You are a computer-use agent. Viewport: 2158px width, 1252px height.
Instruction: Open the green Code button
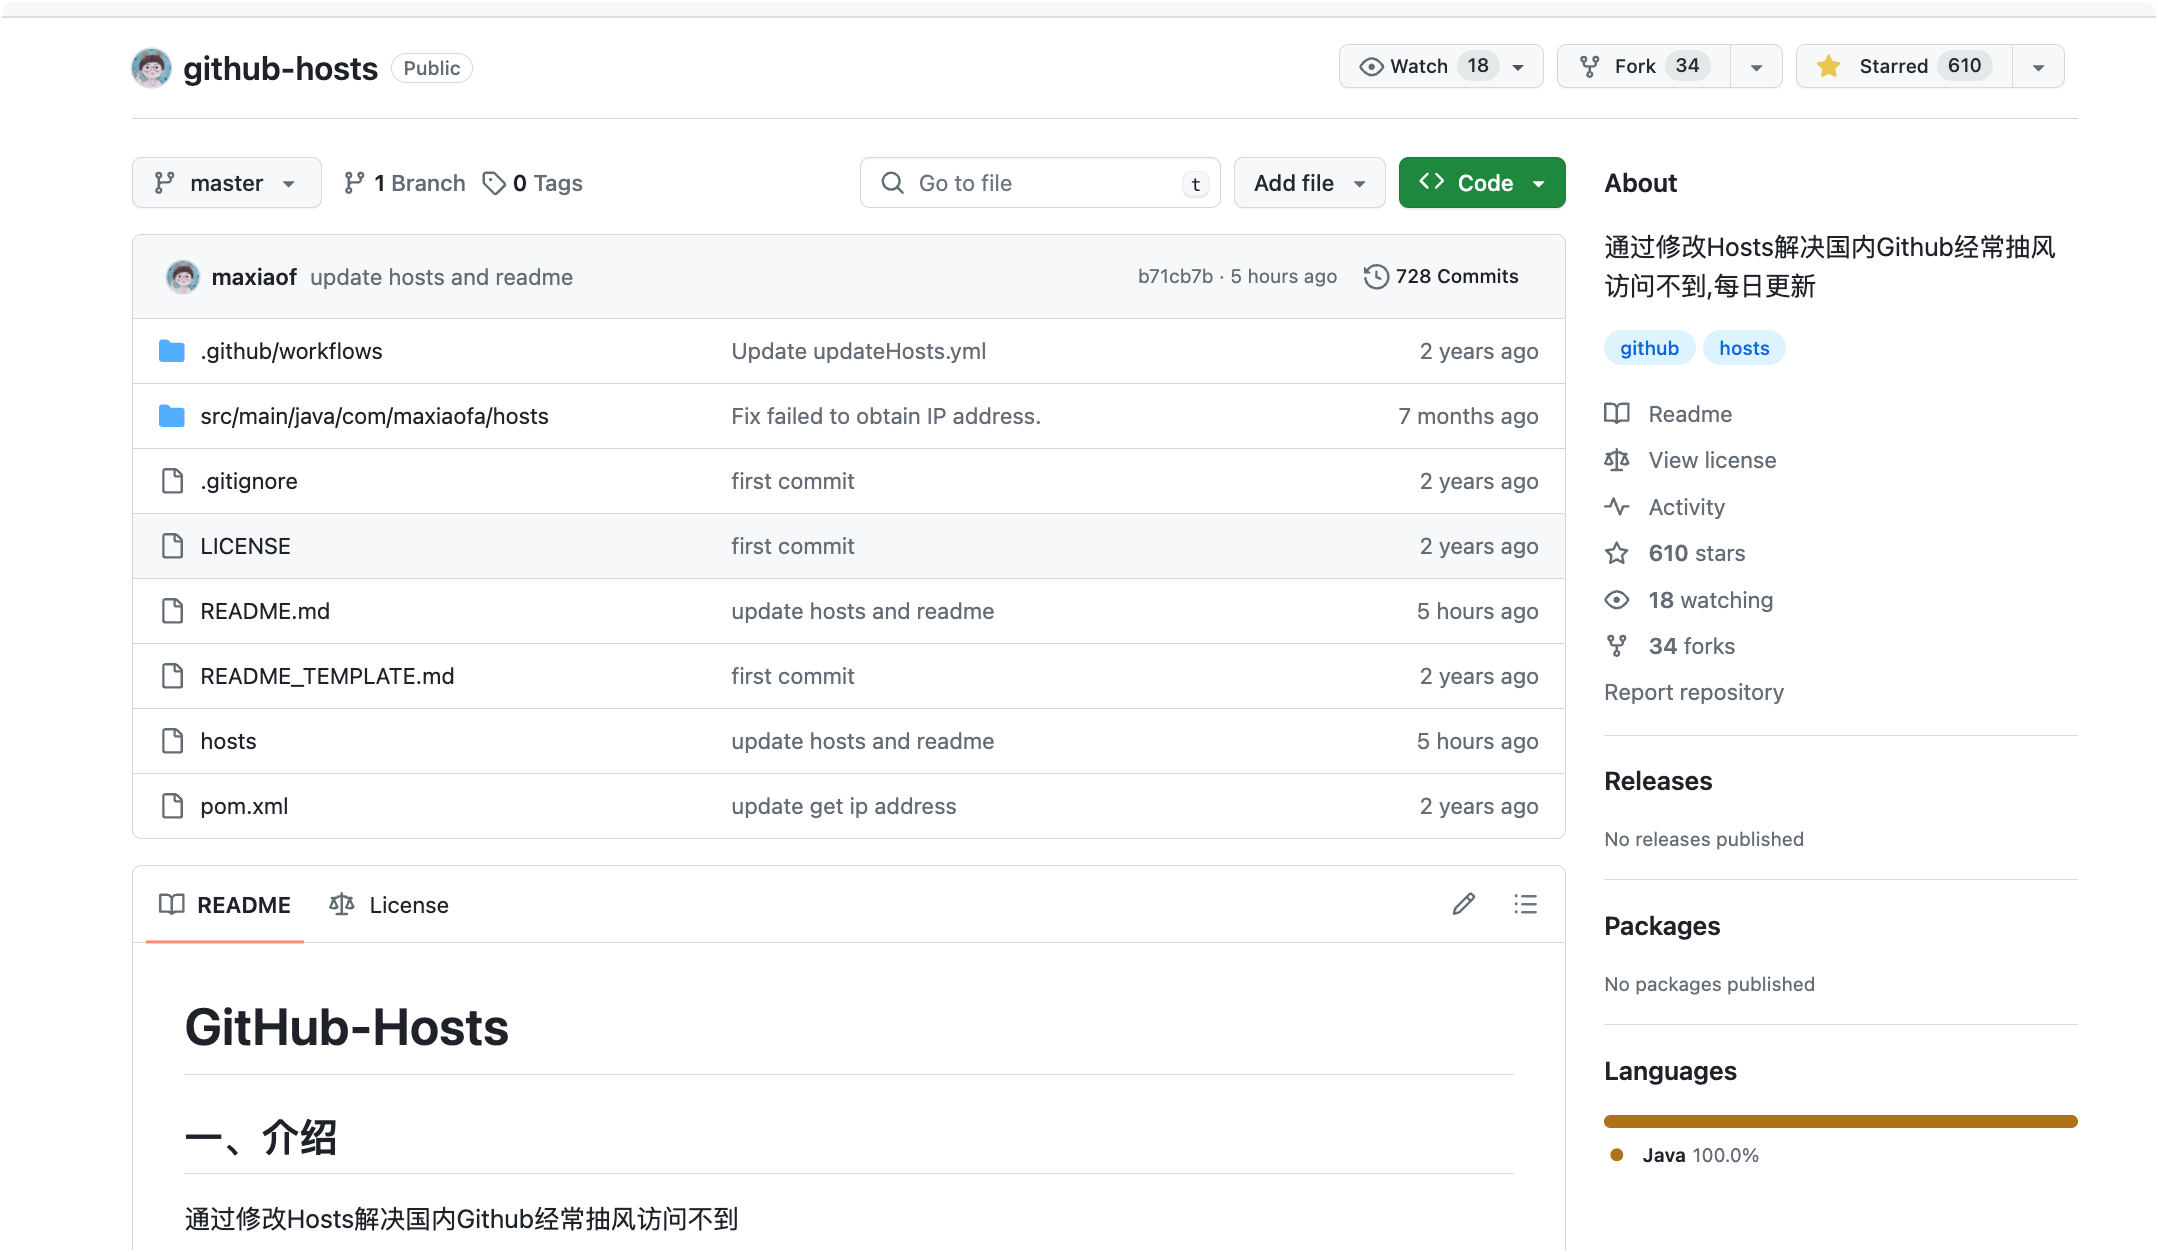1481,183
